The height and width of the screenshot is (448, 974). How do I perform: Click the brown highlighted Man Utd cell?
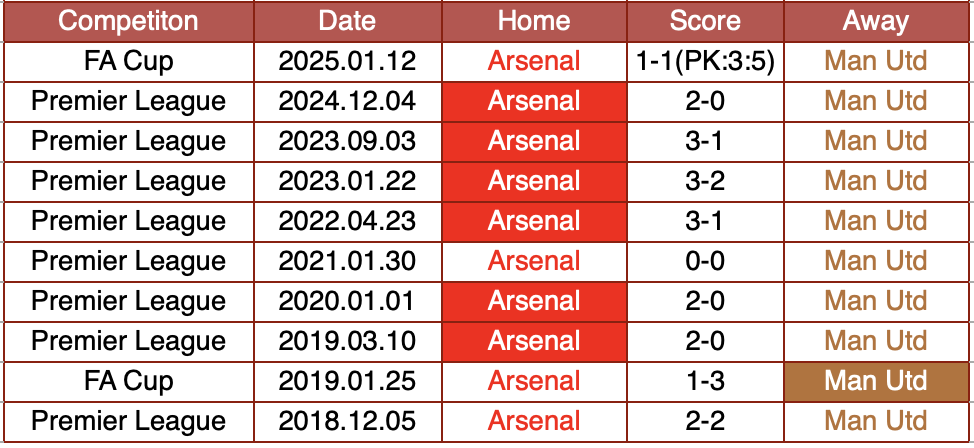876,381
